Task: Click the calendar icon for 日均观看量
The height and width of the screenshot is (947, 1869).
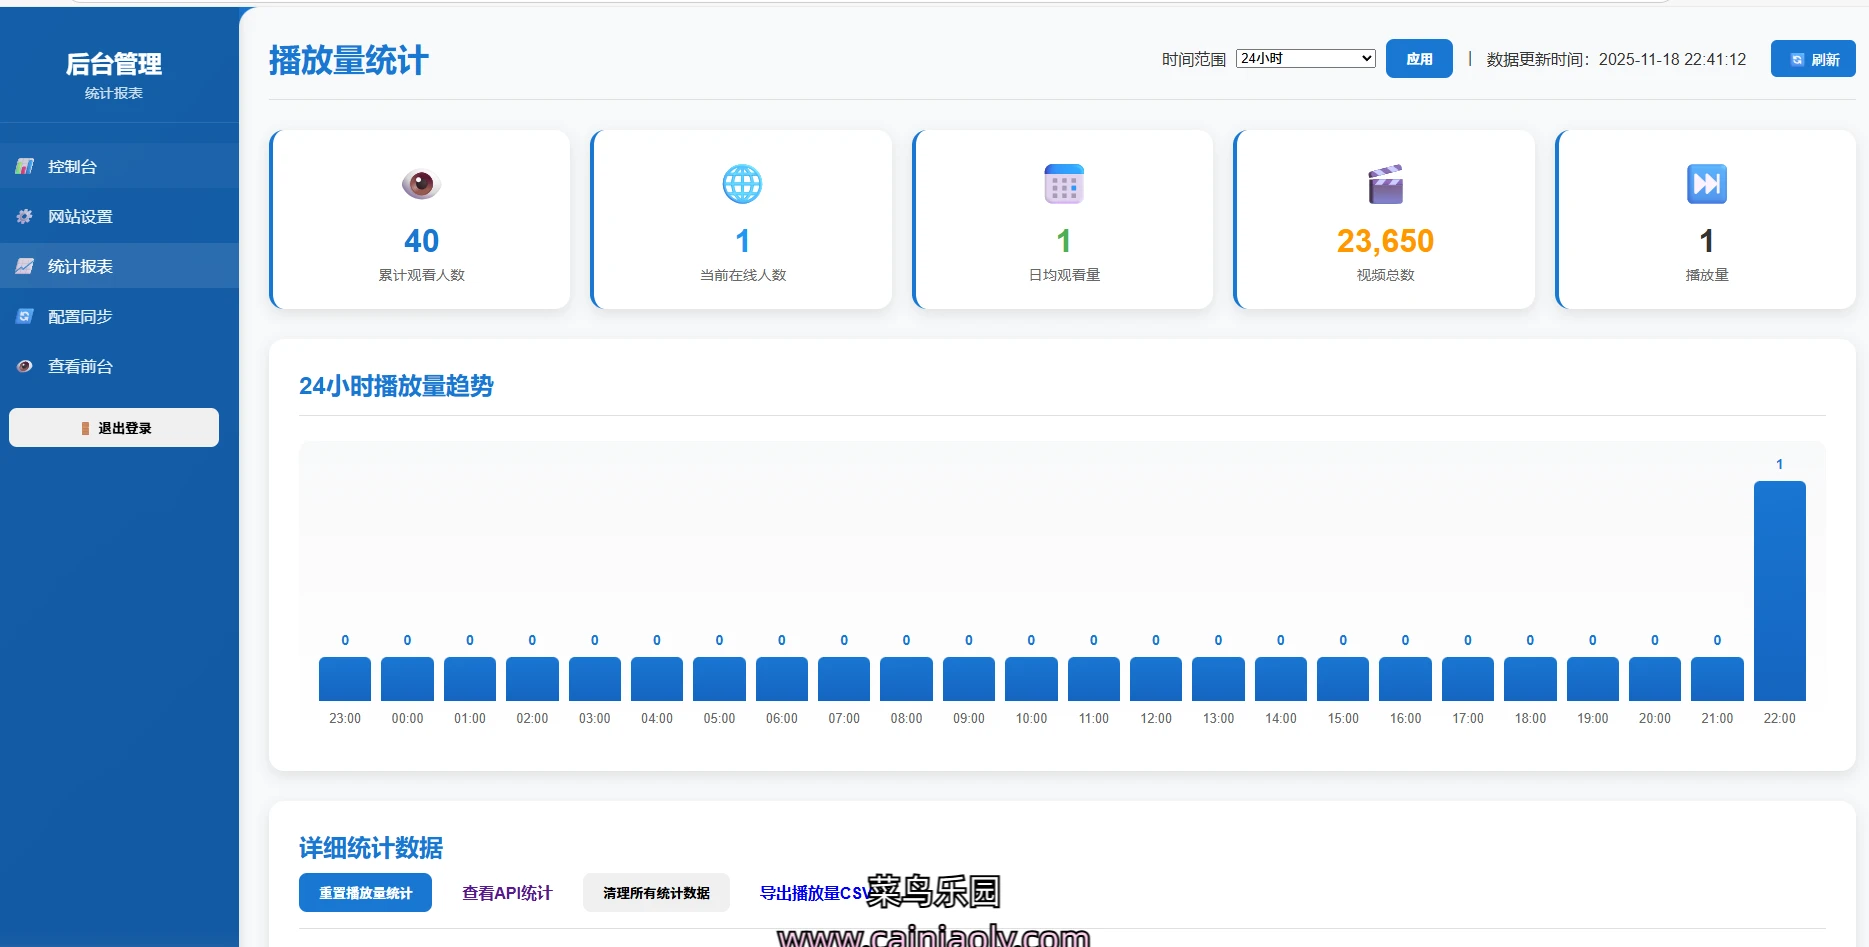Action: tap(1064, 184)
